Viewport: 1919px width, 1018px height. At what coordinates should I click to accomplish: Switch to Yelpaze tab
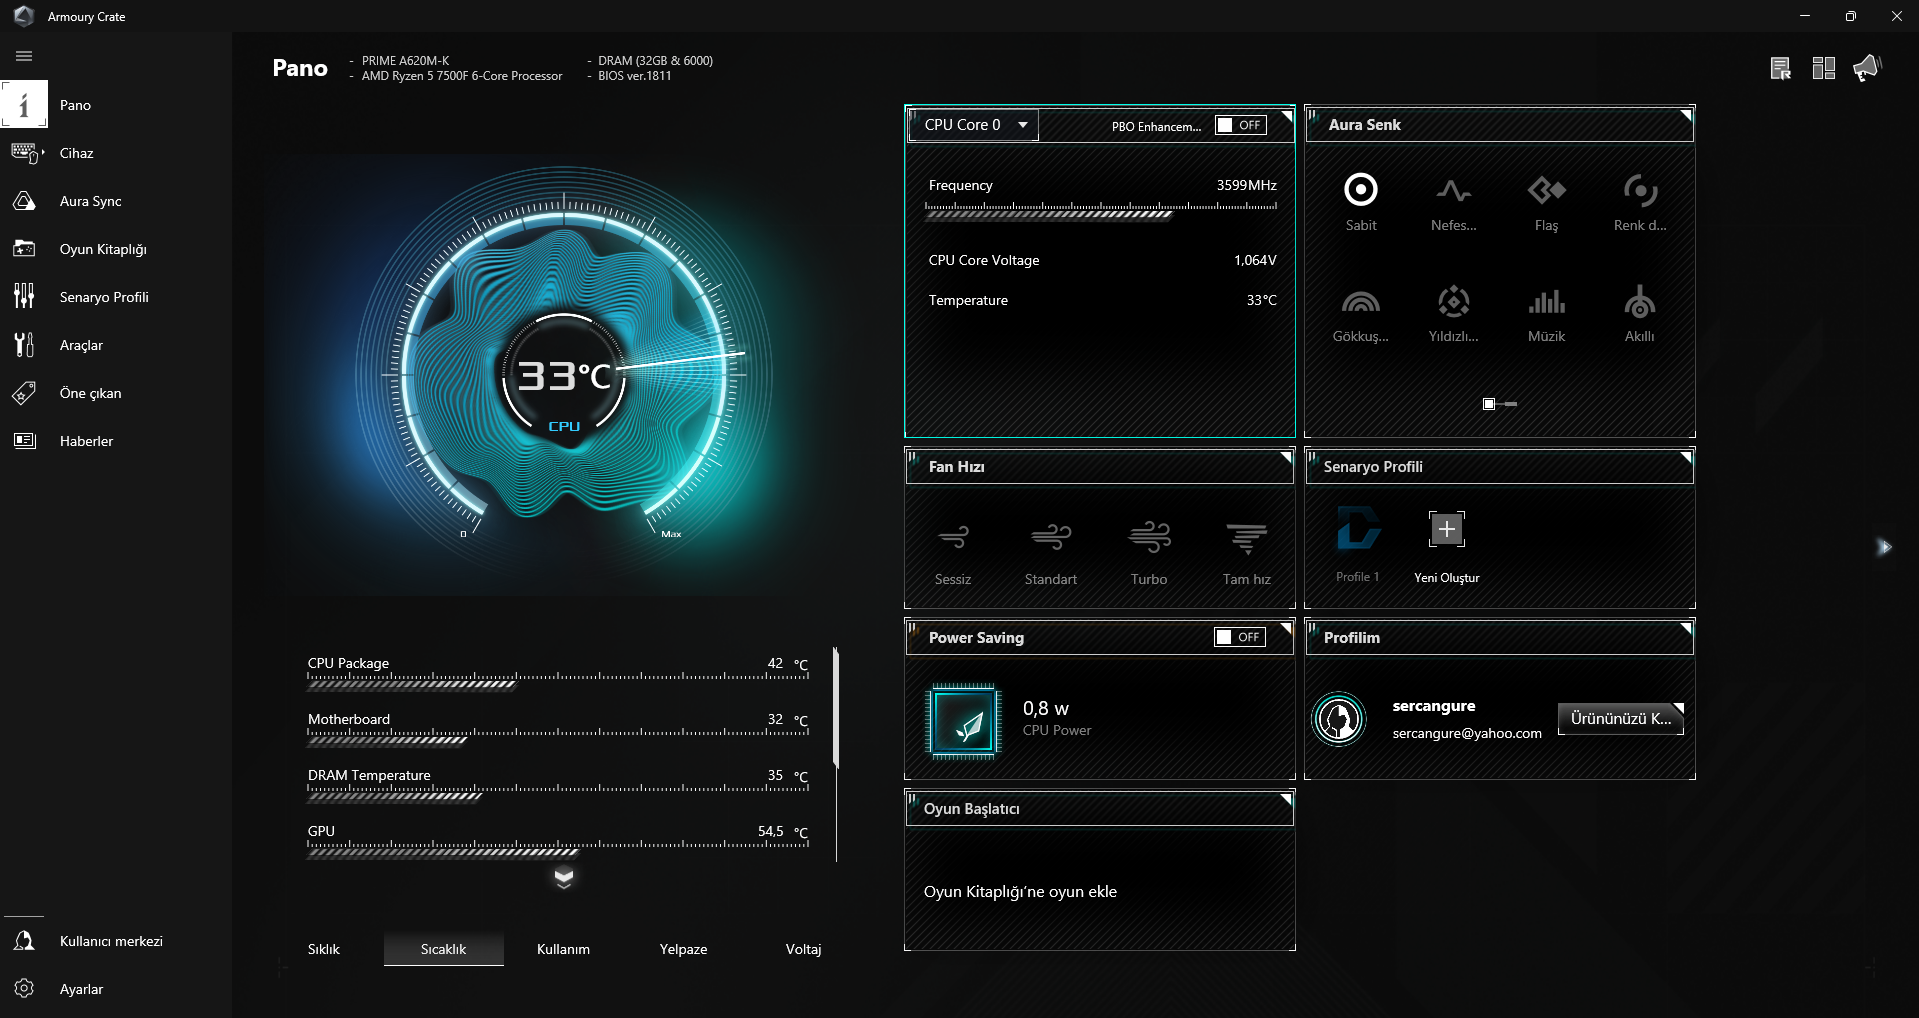(x=683, y=949)
